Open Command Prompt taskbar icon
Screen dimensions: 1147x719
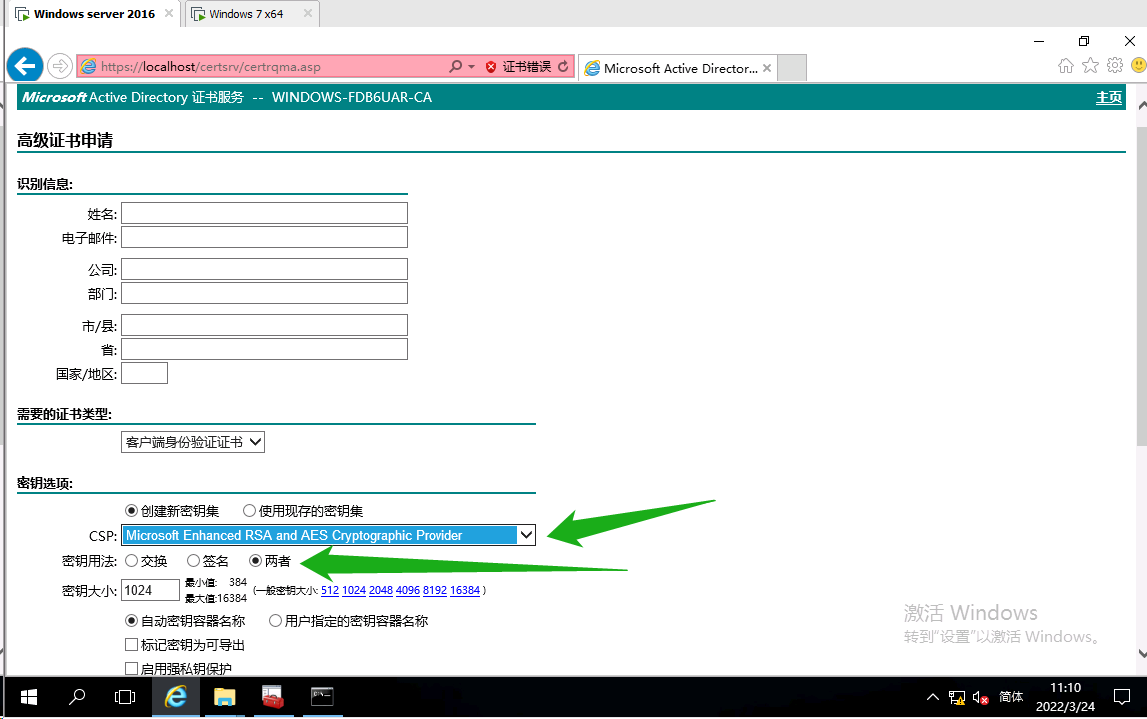322,697
